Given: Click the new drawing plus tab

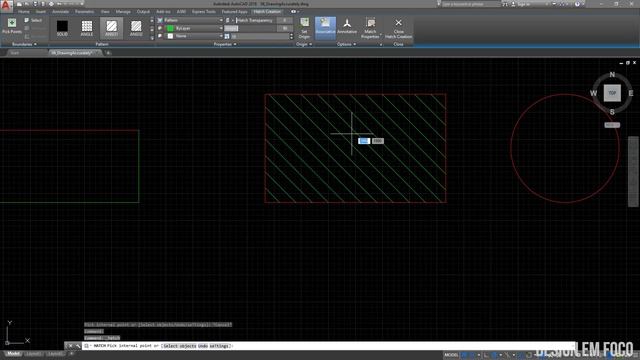Looking at the screenshot, I should coord(108,53).
